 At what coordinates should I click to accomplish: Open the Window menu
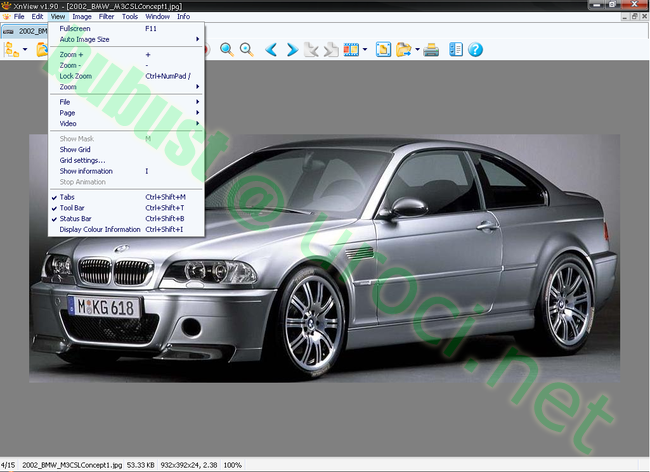[158, 17]
